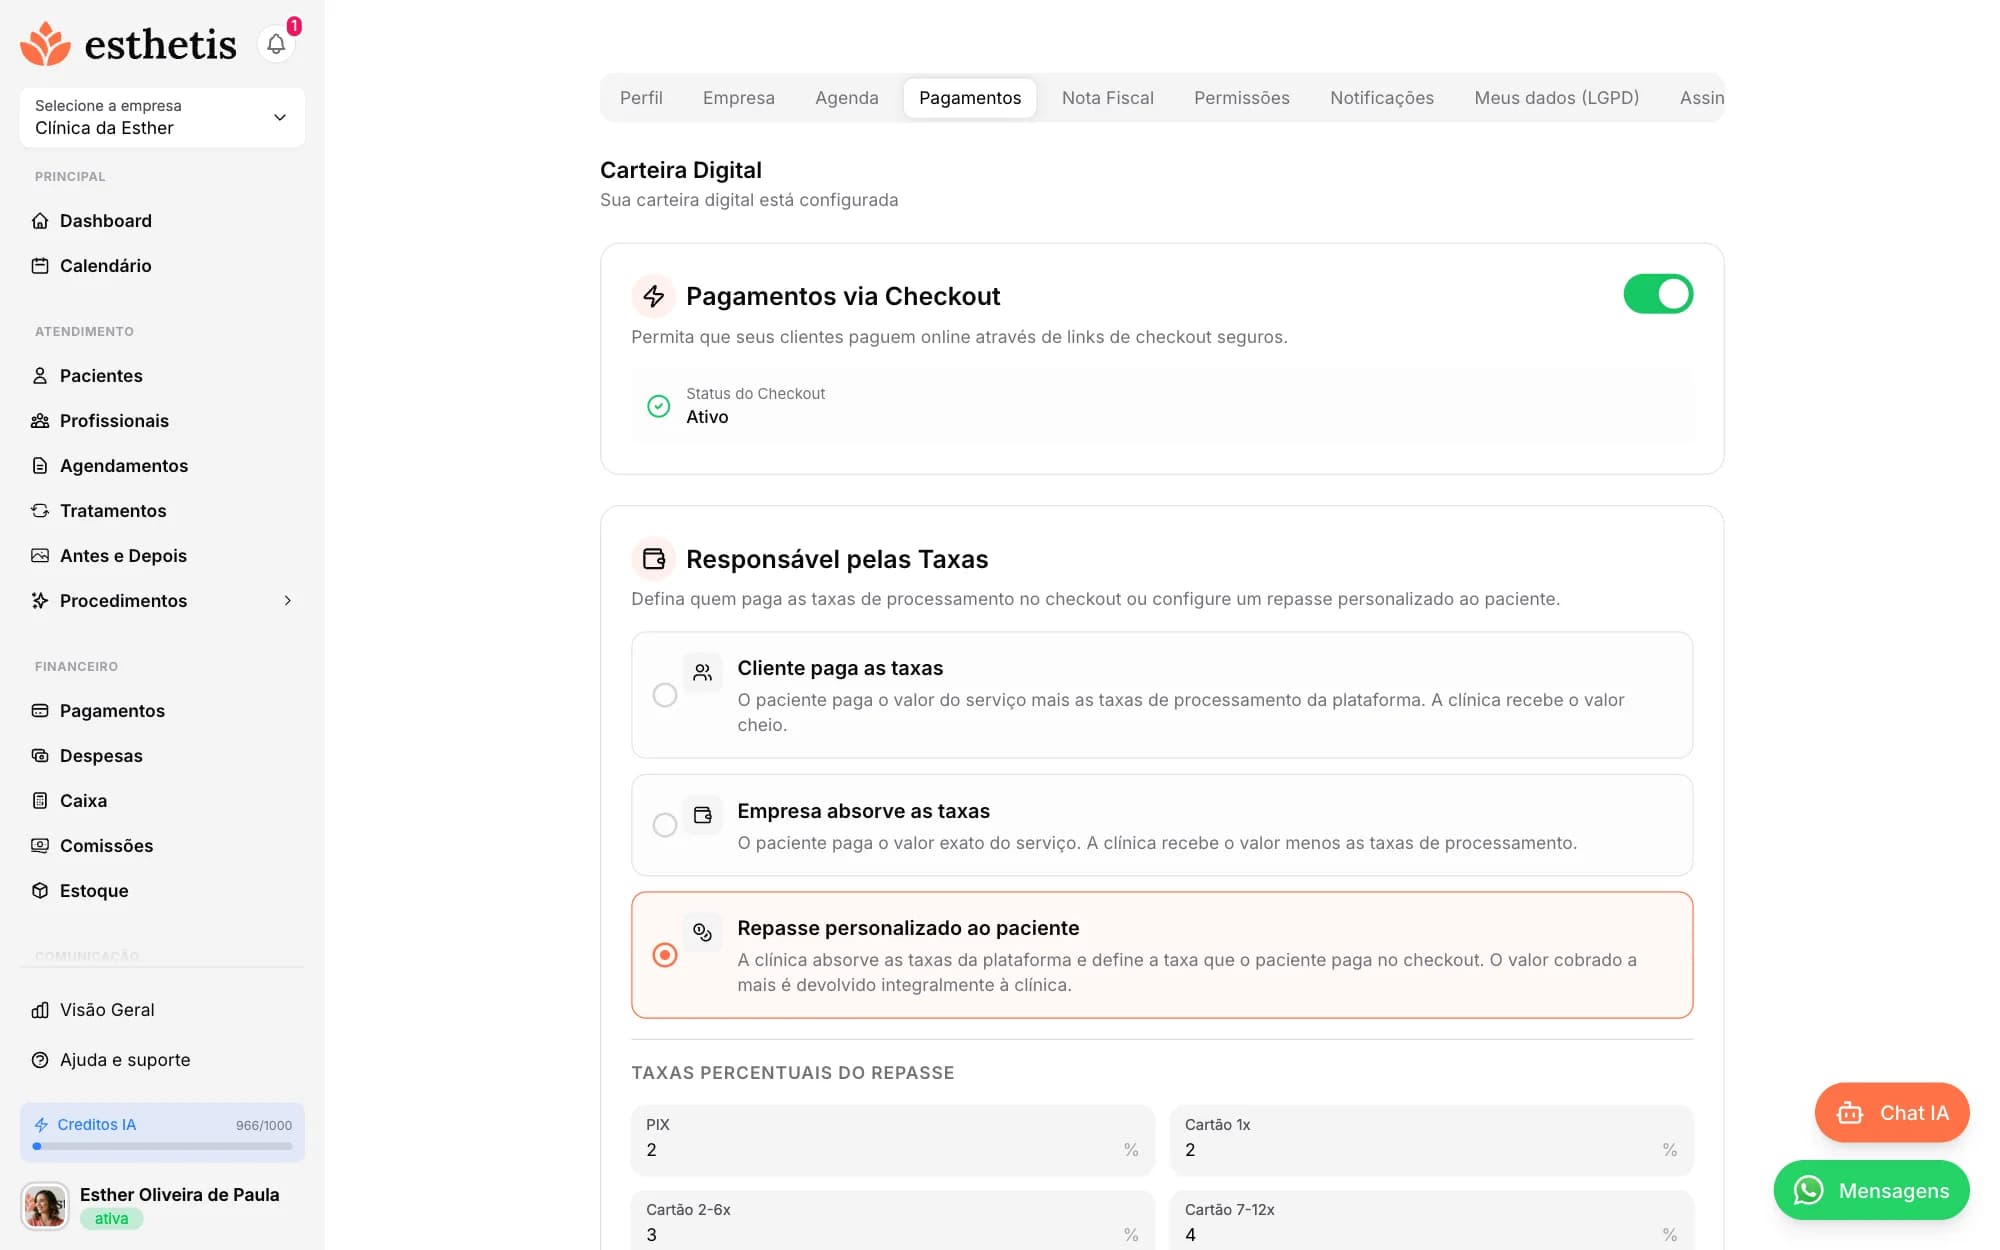This screenshot has width=2000, height=1250.
Task: Click Esther Oliveira de Paula's avatar photo
Action: click(45, 1206)
